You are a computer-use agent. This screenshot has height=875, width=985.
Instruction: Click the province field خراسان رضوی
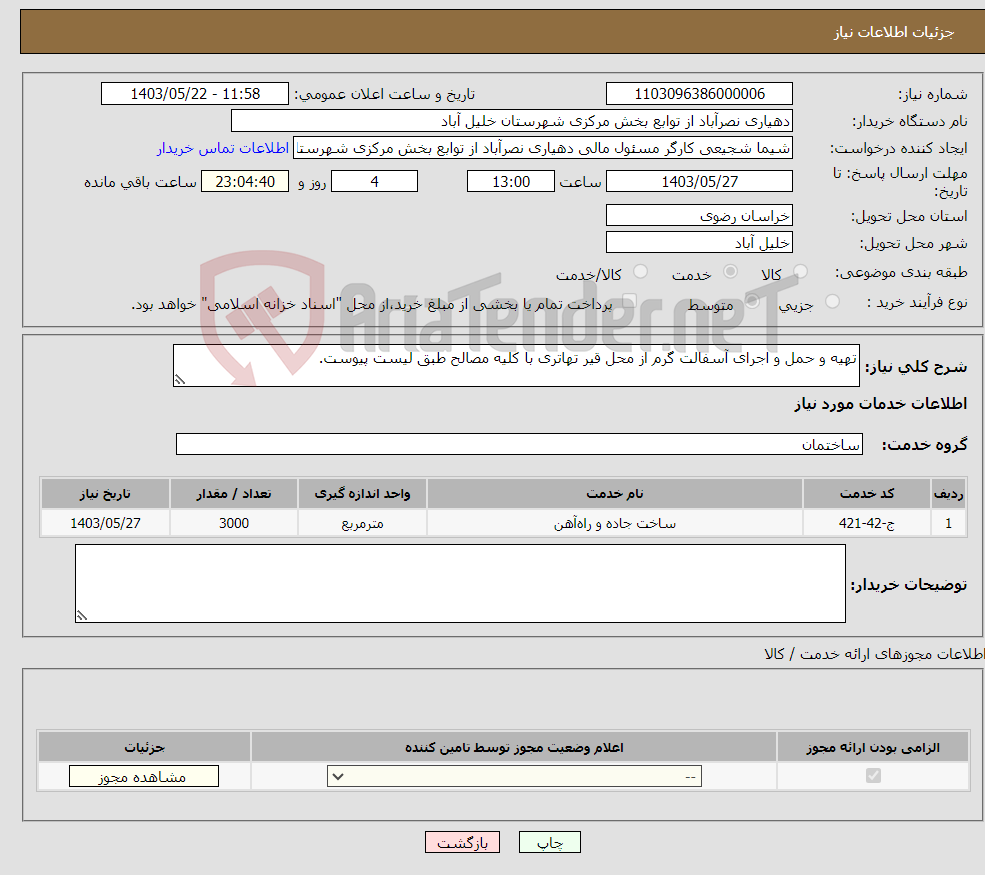699,215
